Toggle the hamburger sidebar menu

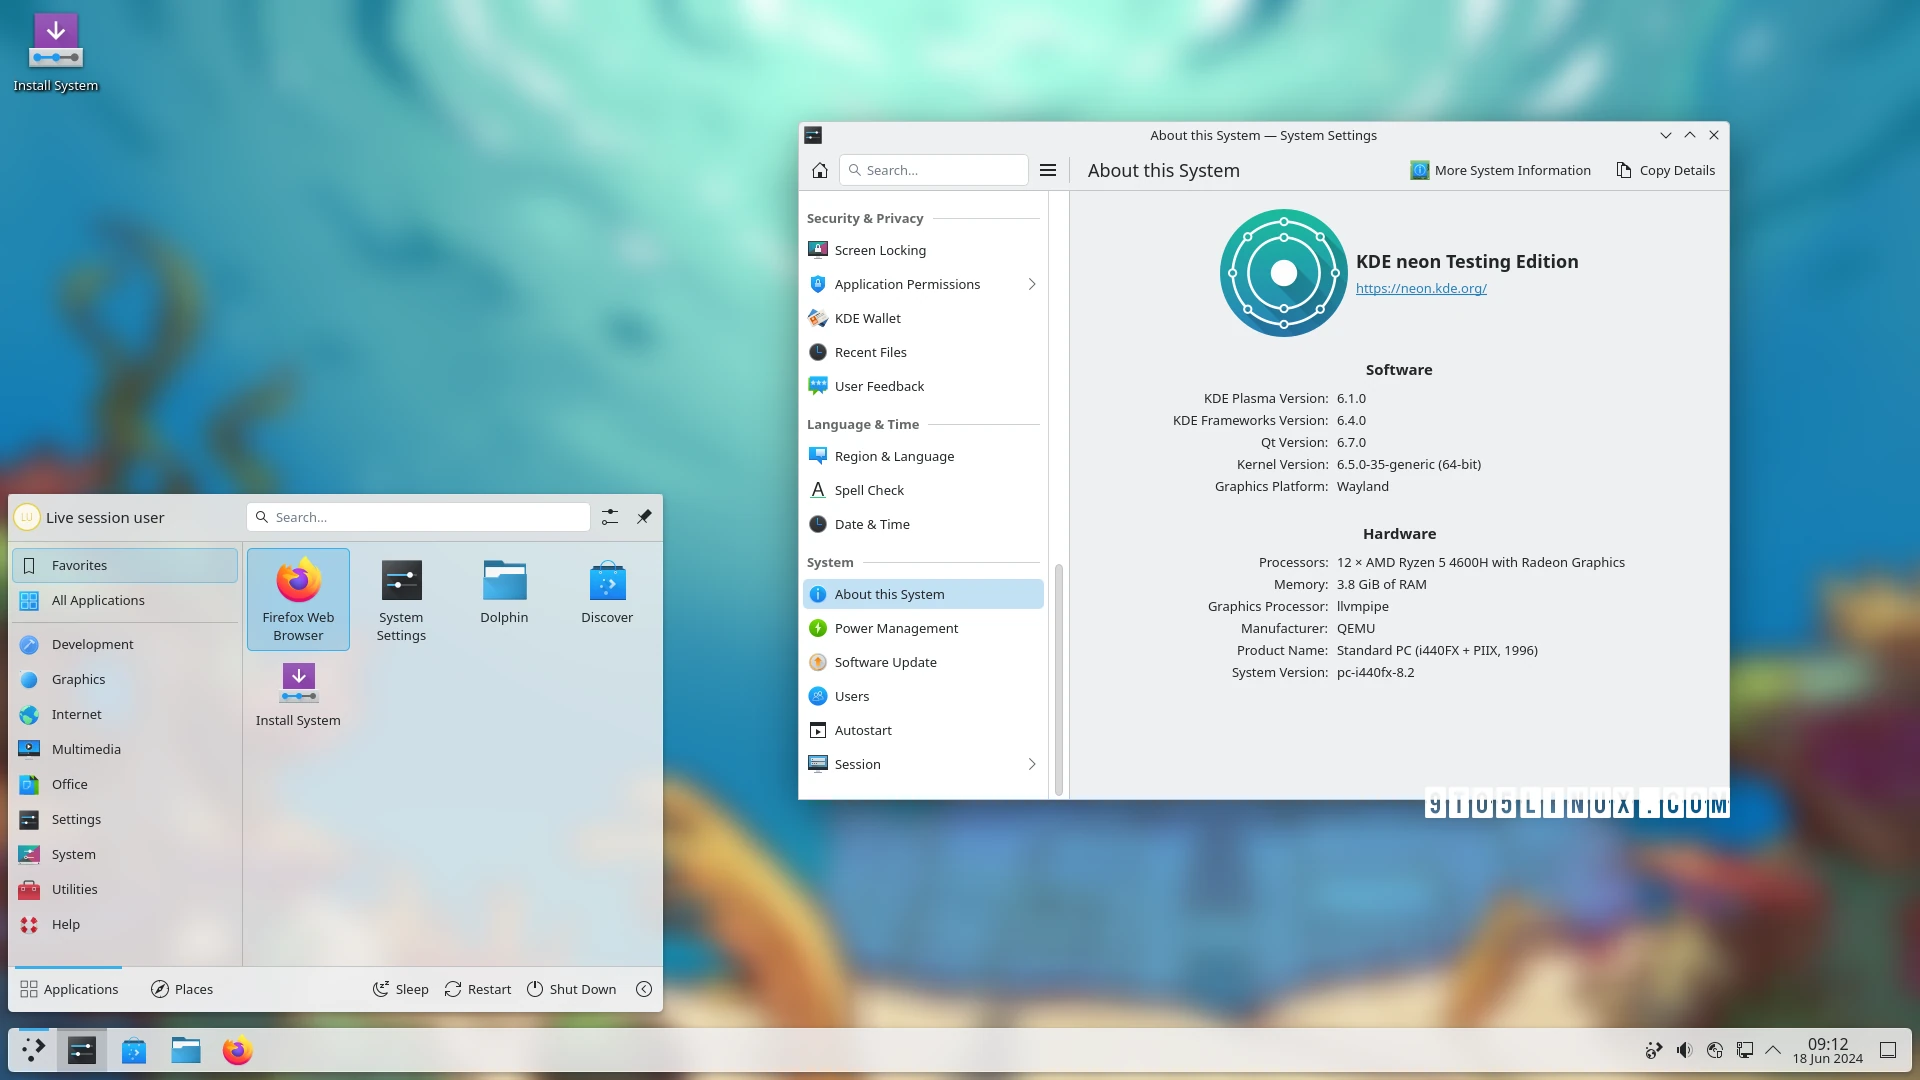click(1048, 170)
